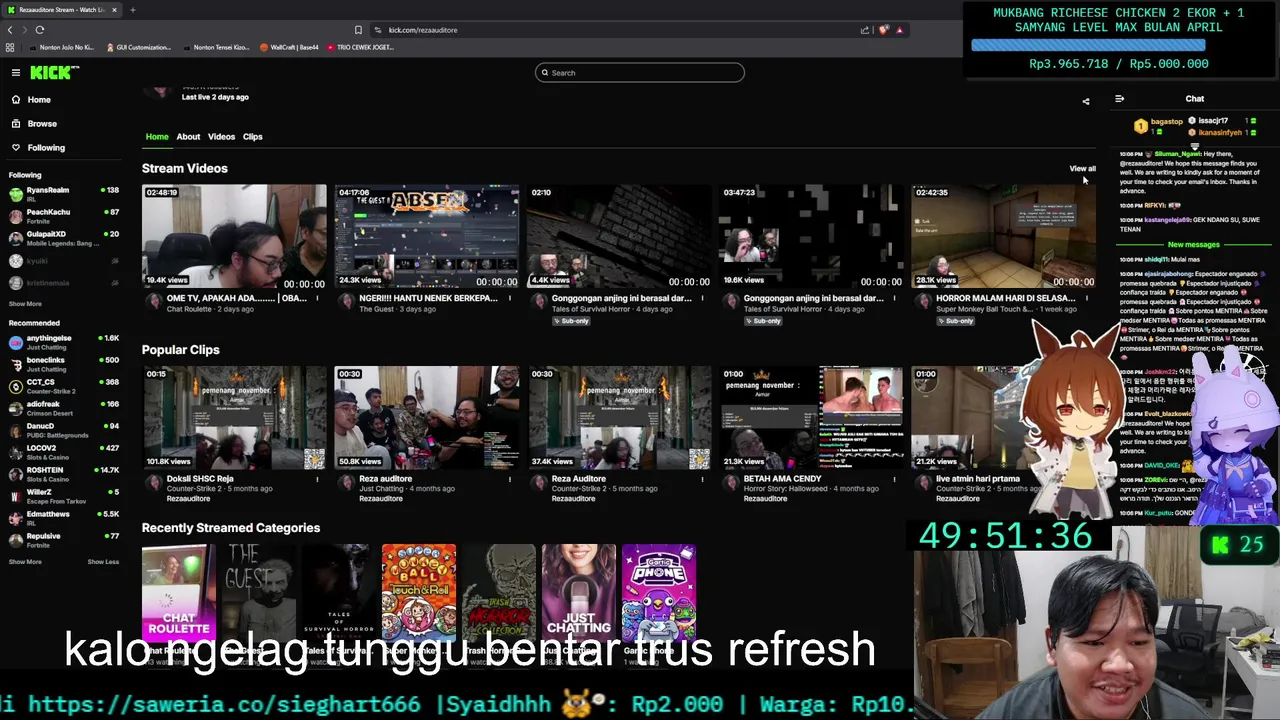
Task: Click View all for Stream Videos
Action: tap(1082, 169)
